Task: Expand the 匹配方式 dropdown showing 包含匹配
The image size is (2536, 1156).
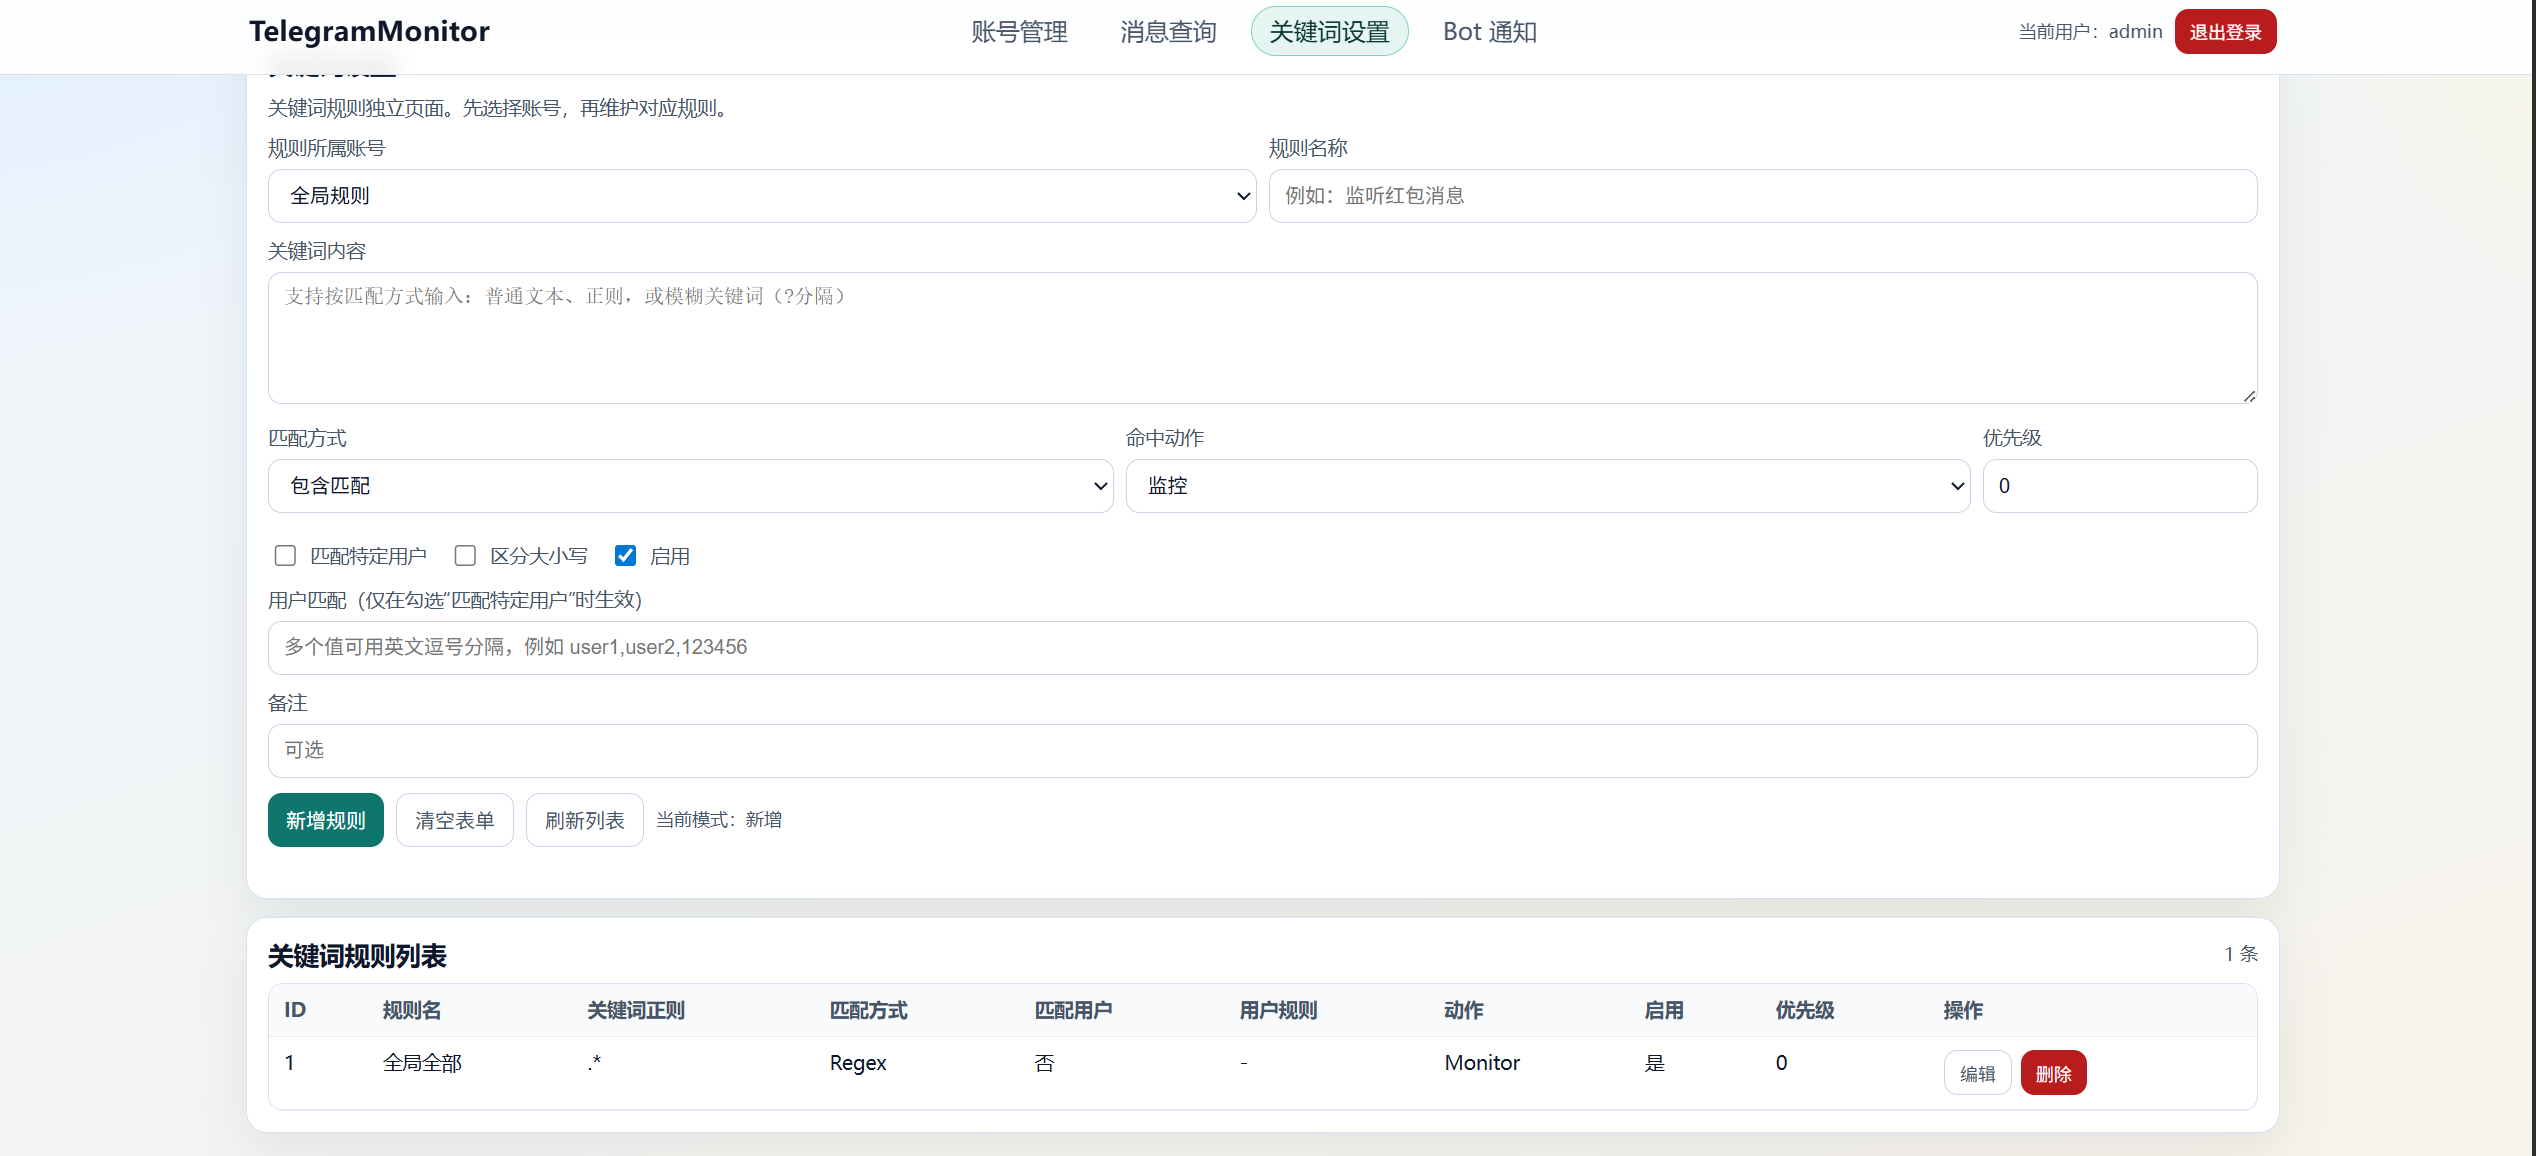Action: (690, 486)
